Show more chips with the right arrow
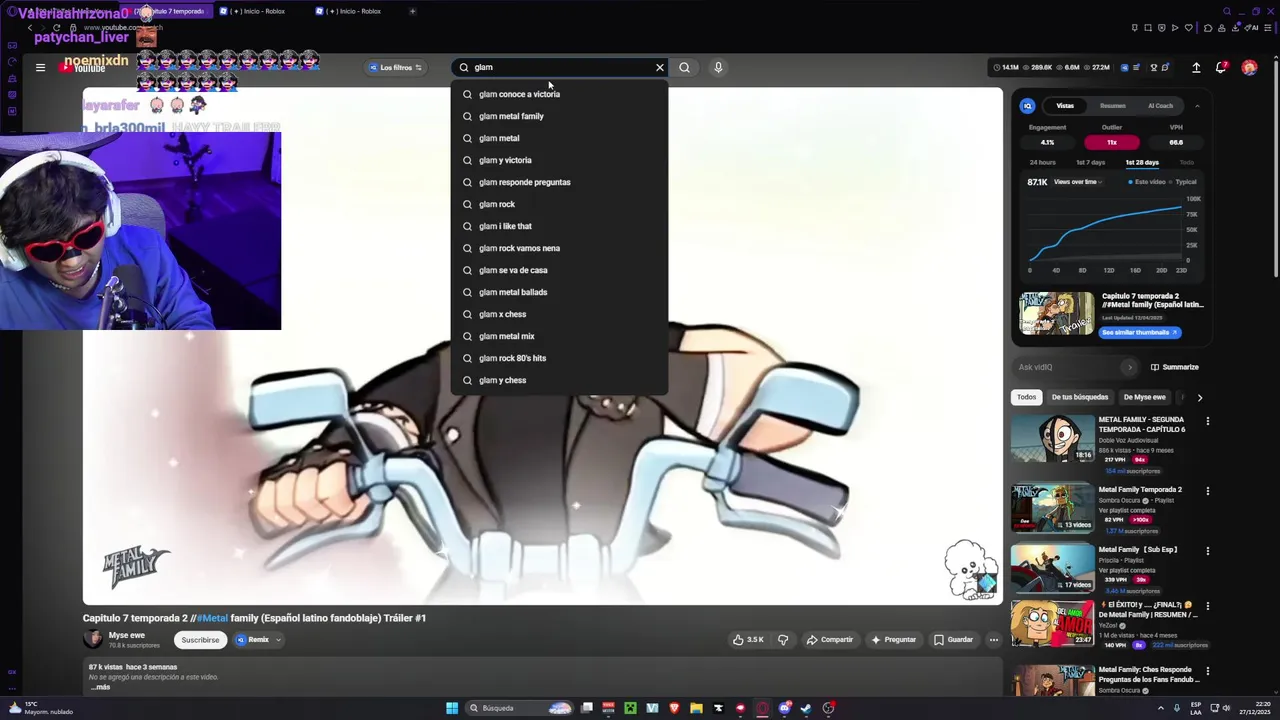Screen dimensions: 1280x720 1199,397
